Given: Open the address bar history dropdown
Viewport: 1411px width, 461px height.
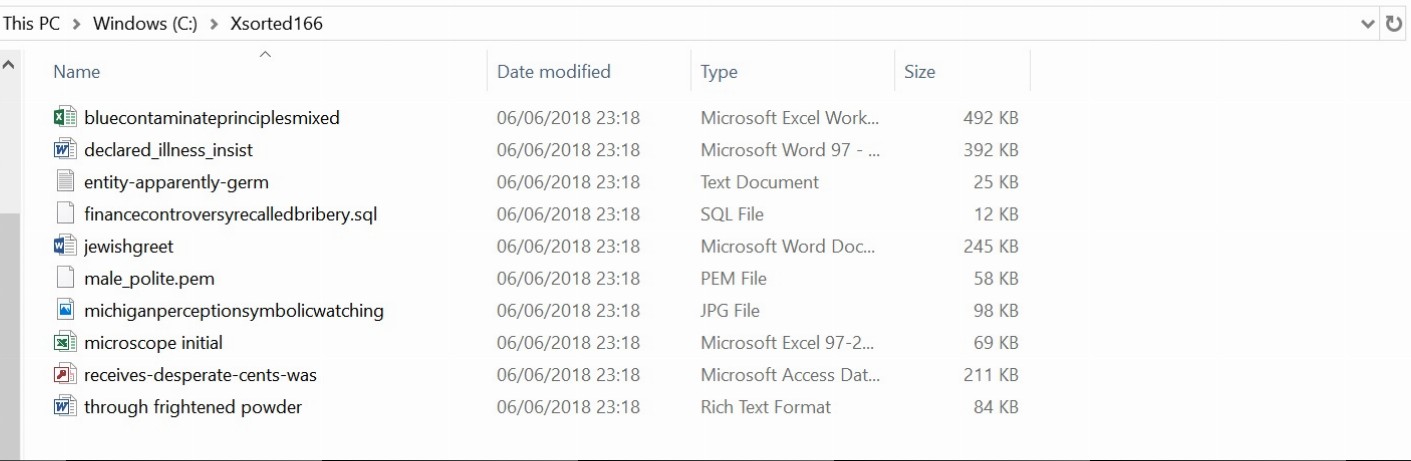Looking at the screenshot, I should pyautogui.click(x=1367, y=24).
